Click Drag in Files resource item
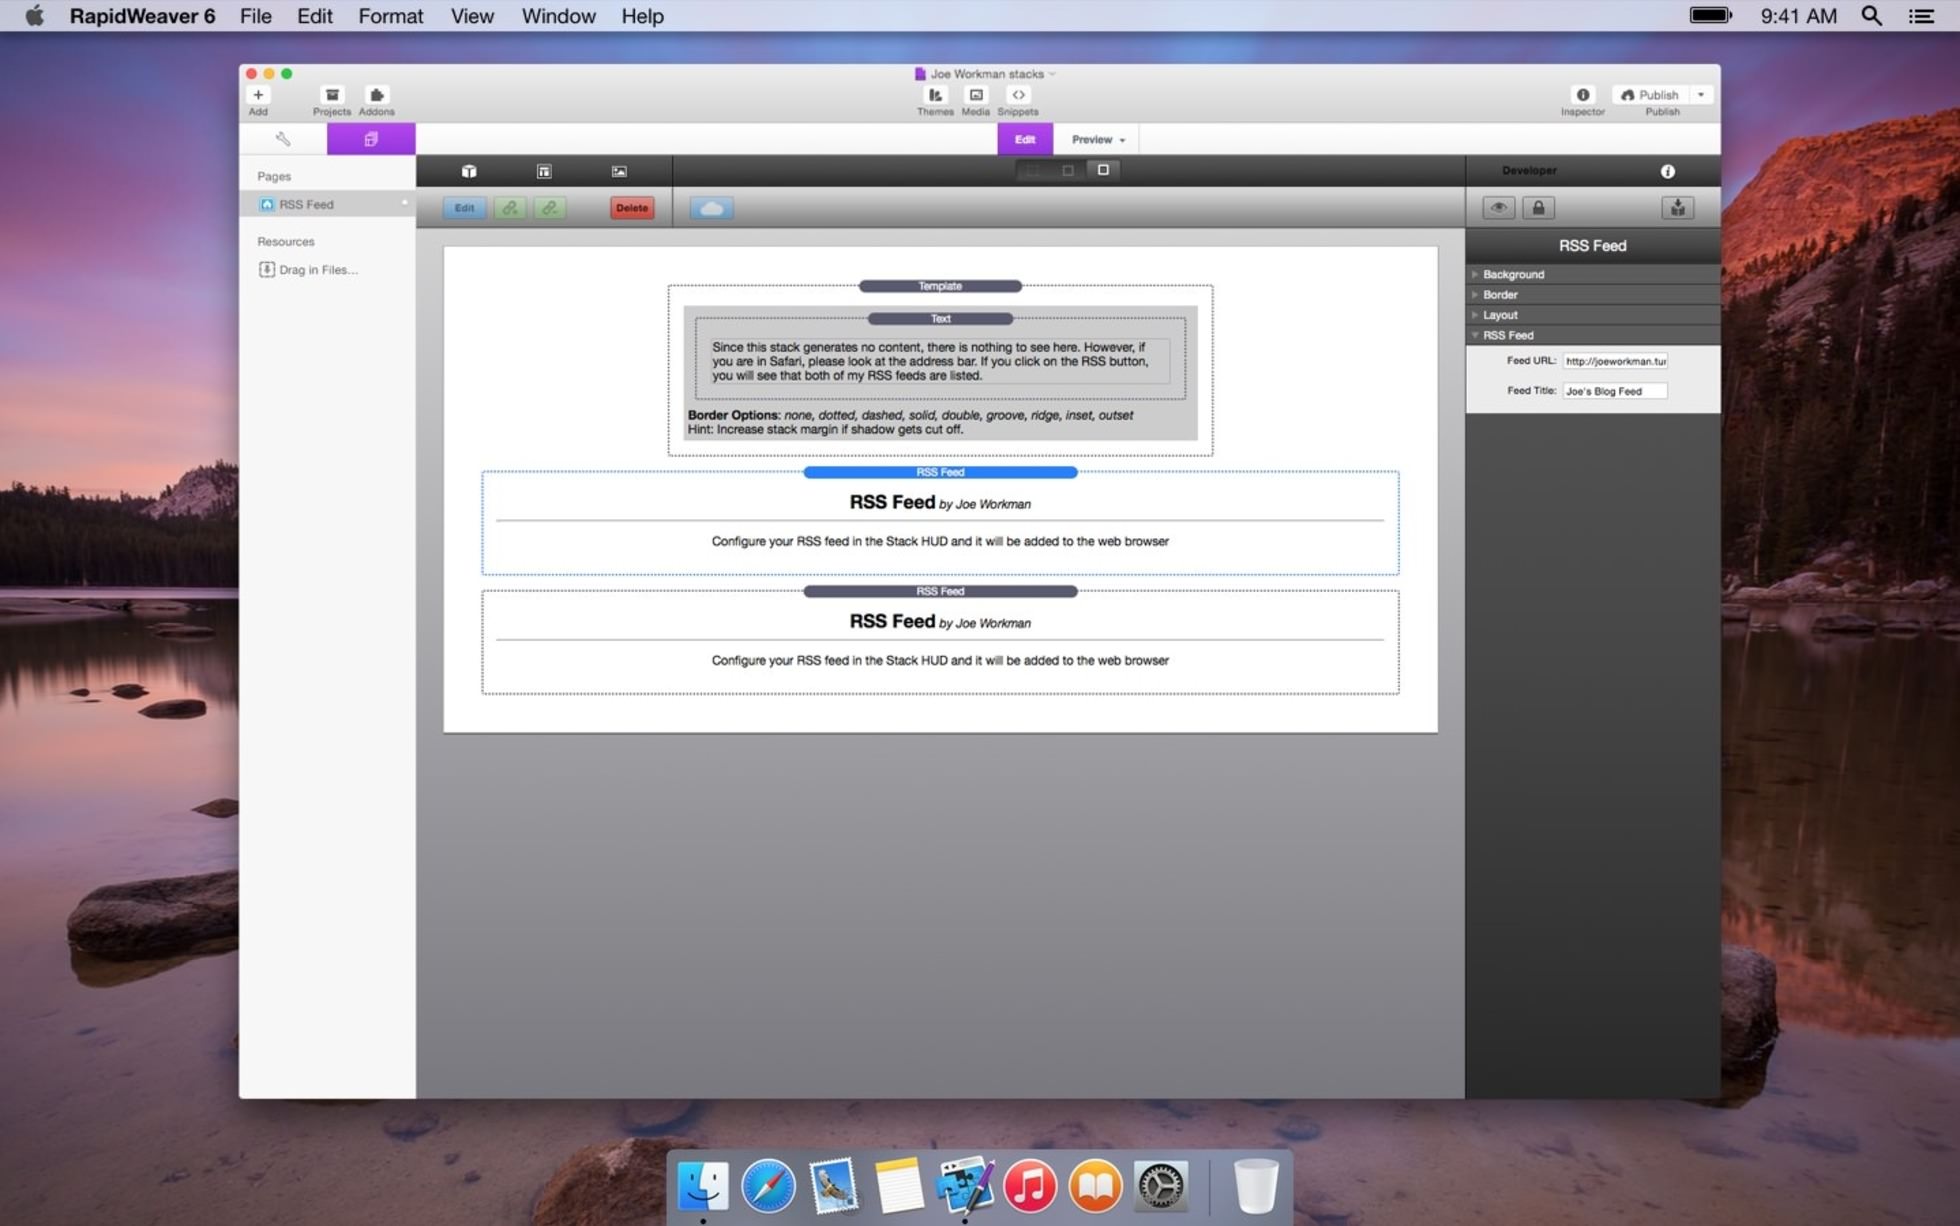The image size is (1960, 1226). (308, 270)
